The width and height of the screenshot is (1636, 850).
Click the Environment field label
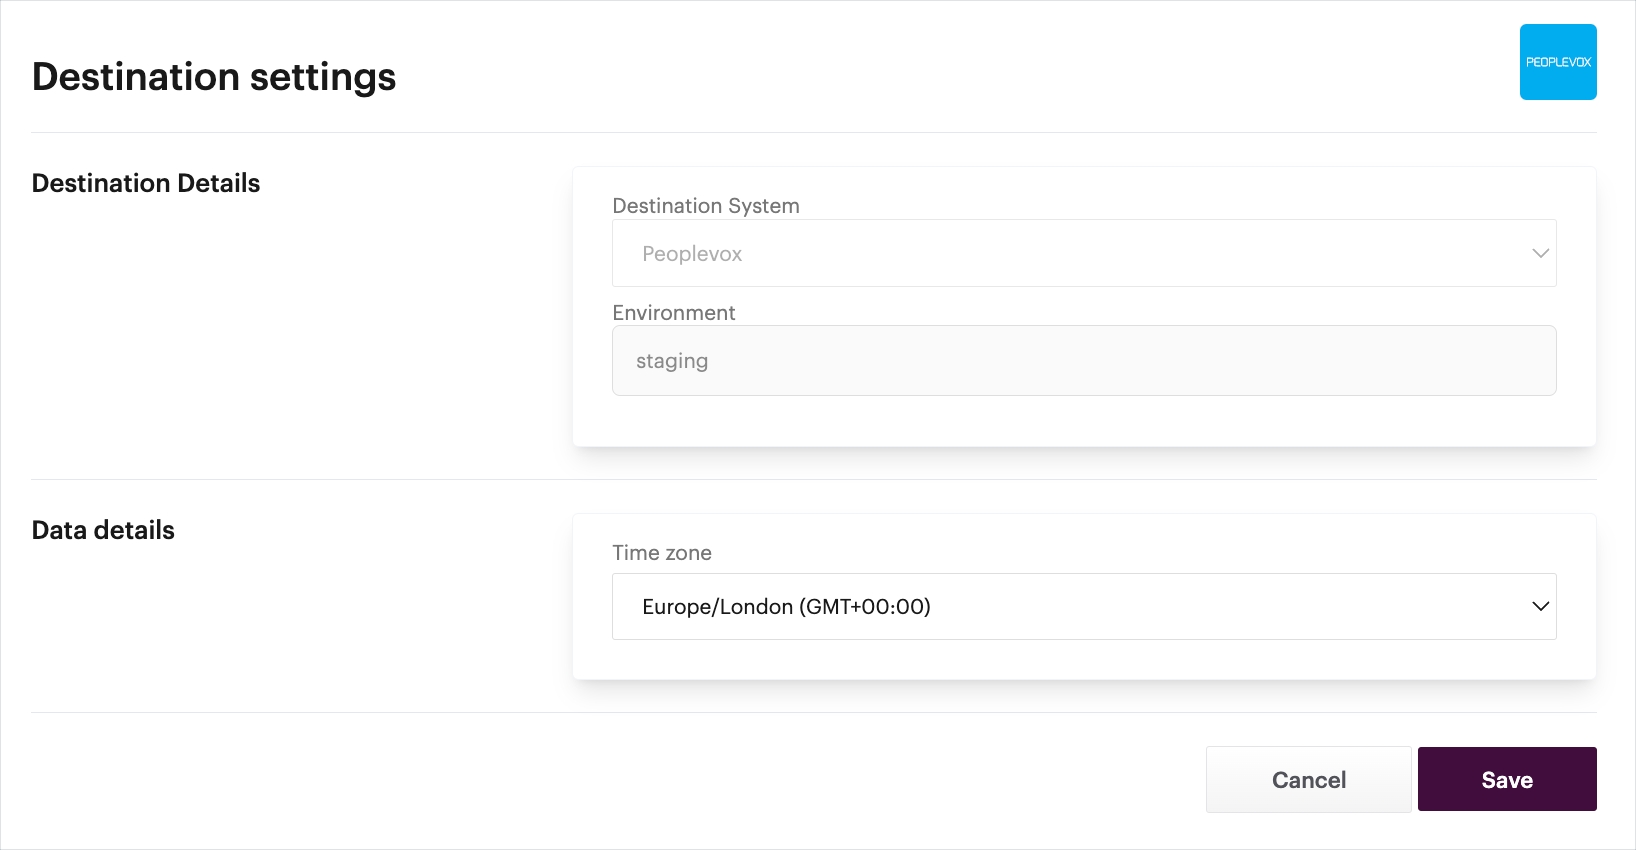(673, 313)
